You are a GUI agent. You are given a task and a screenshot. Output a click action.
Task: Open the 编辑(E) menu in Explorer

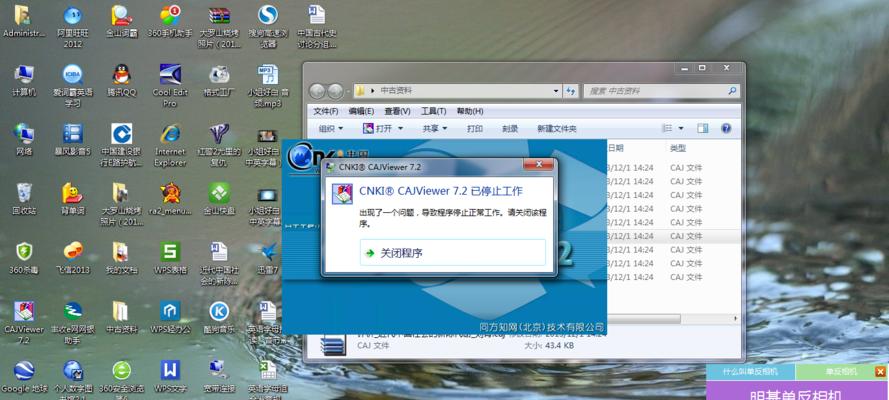361,111
